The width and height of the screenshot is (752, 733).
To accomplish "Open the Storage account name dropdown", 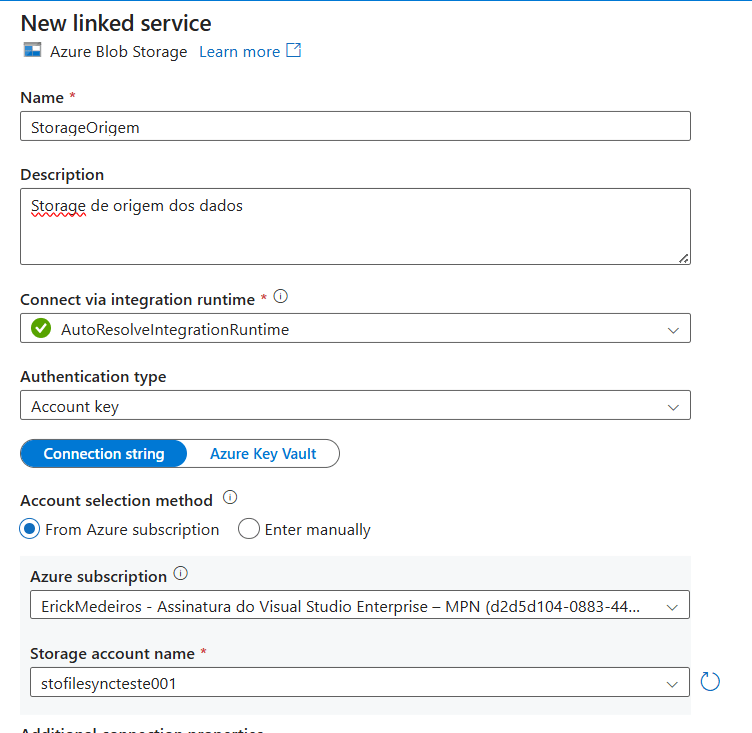I will 672,683.
